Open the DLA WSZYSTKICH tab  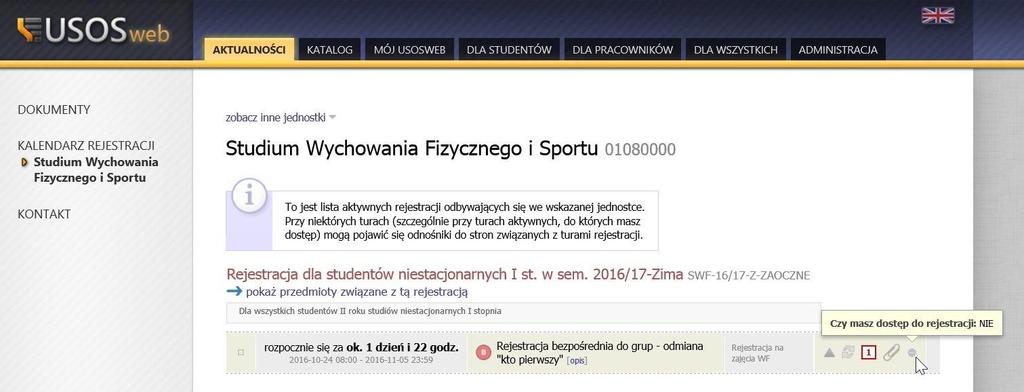[x=735, y=50]
